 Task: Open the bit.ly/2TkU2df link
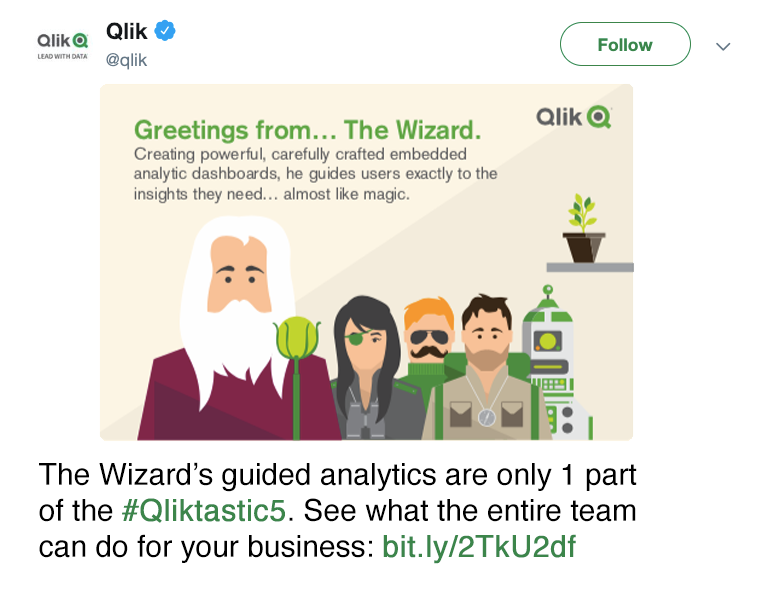click(x=479, y=547)
